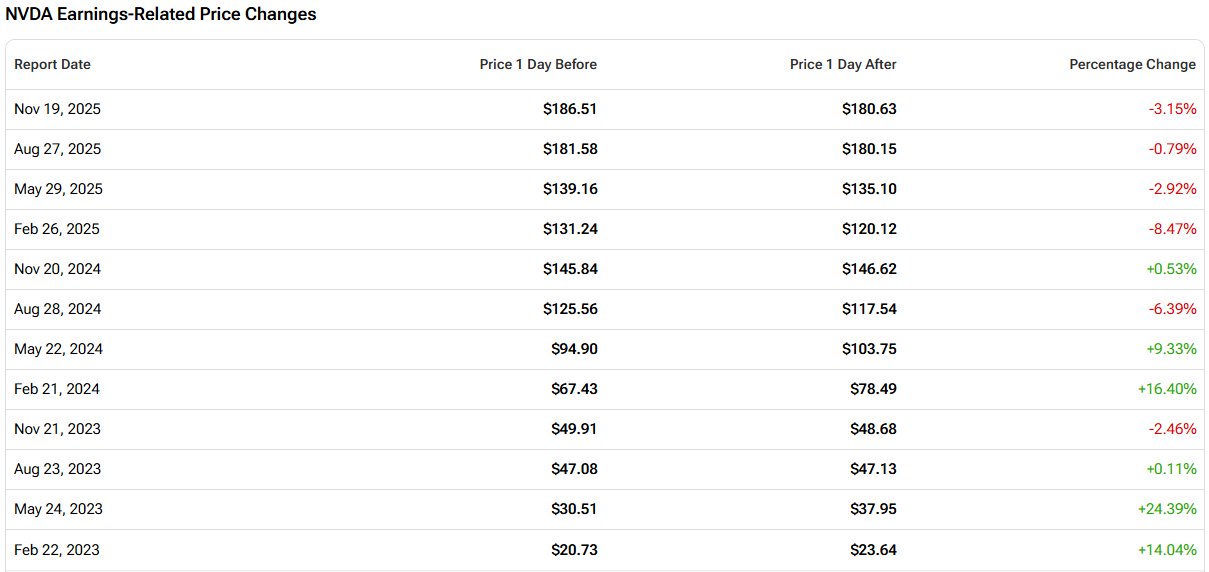The width and height of the screenshot is (1209, 572).
Task: Select the +16.40% percentage change value
Action: point(1167,389)
